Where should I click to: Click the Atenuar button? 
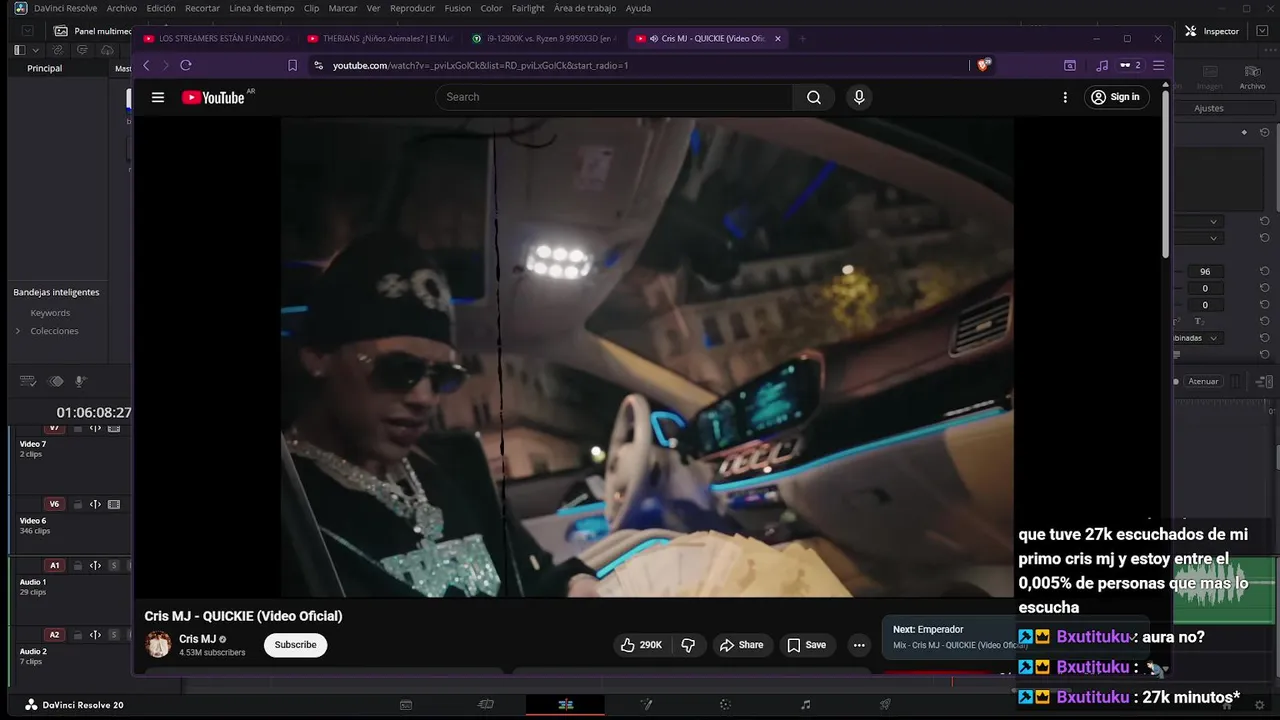click(x=1203, y=381)
